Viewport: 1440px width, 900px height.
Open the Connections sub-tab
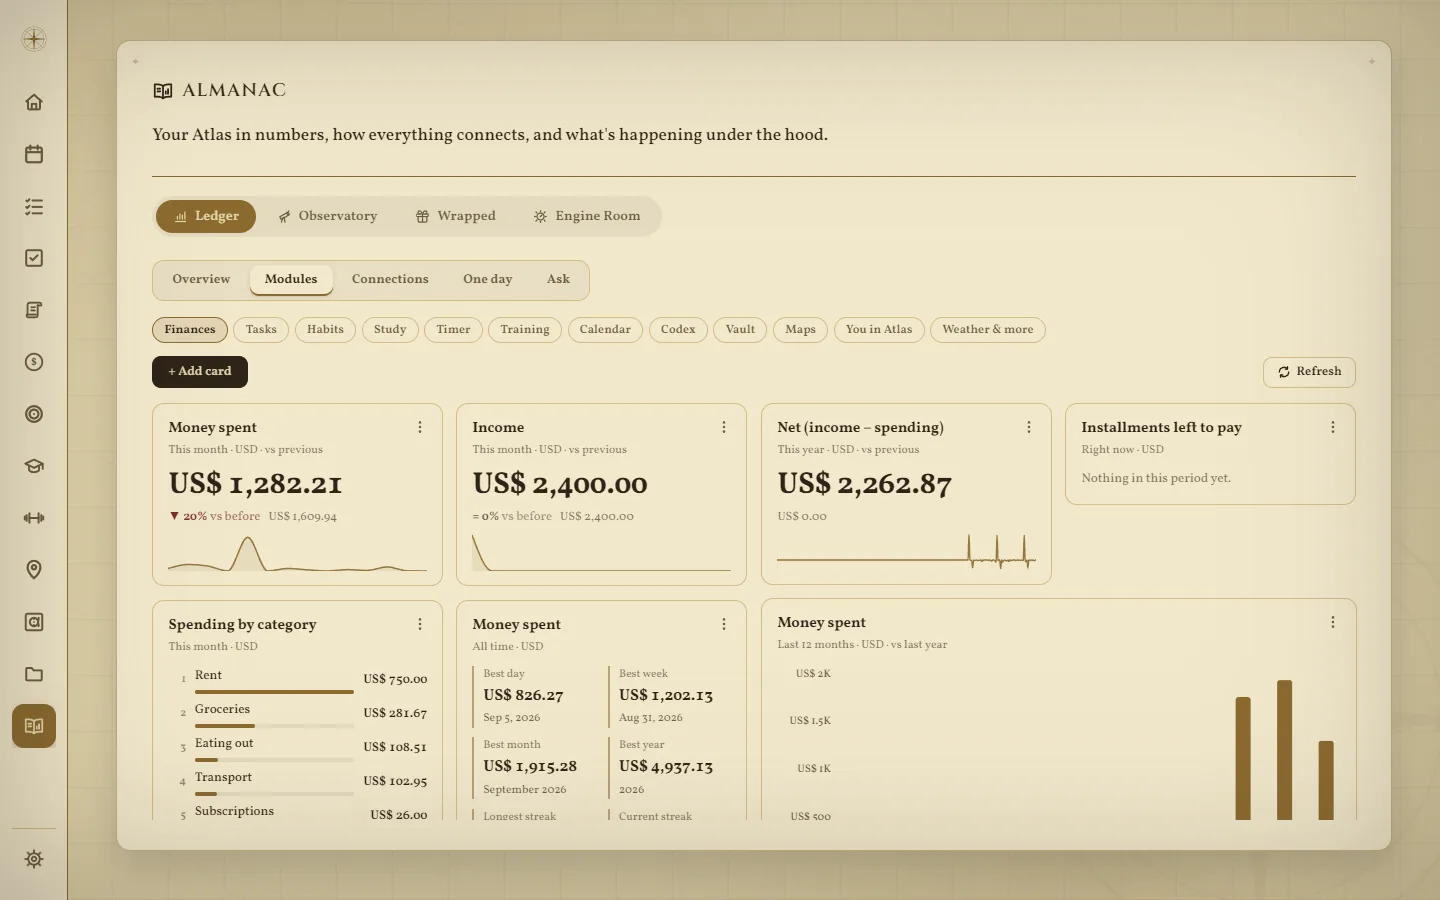390,279
